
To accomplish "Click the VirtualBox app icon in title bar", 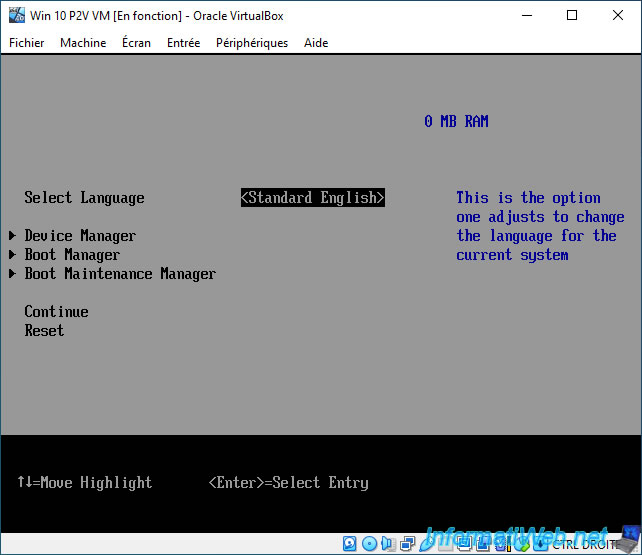I will 16,16.
